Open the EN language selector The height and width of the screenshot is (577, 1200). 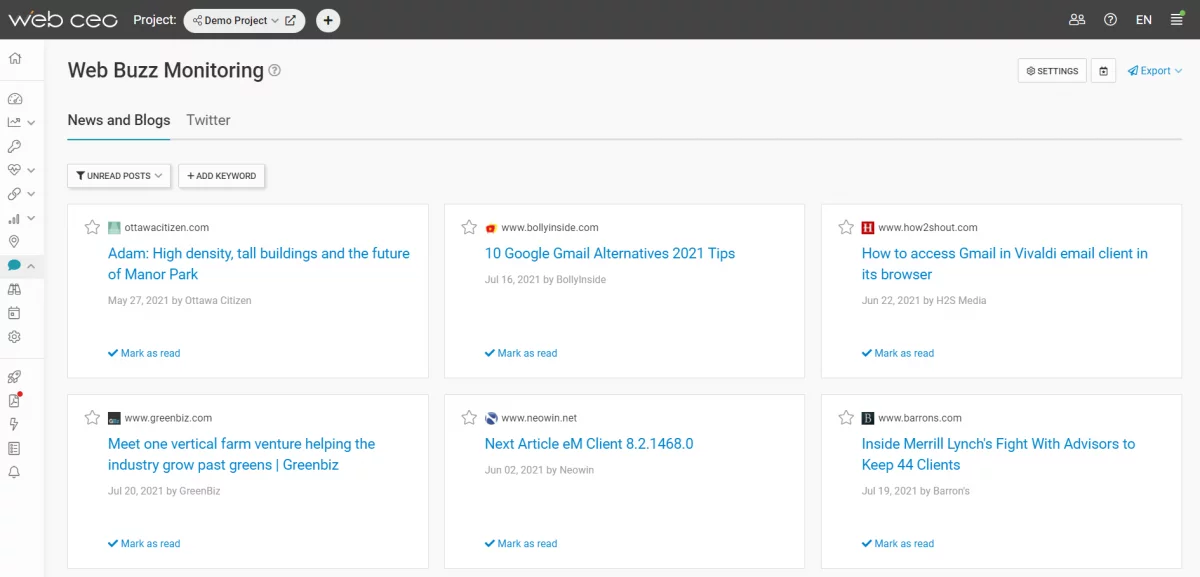[x=1144, y=20]
